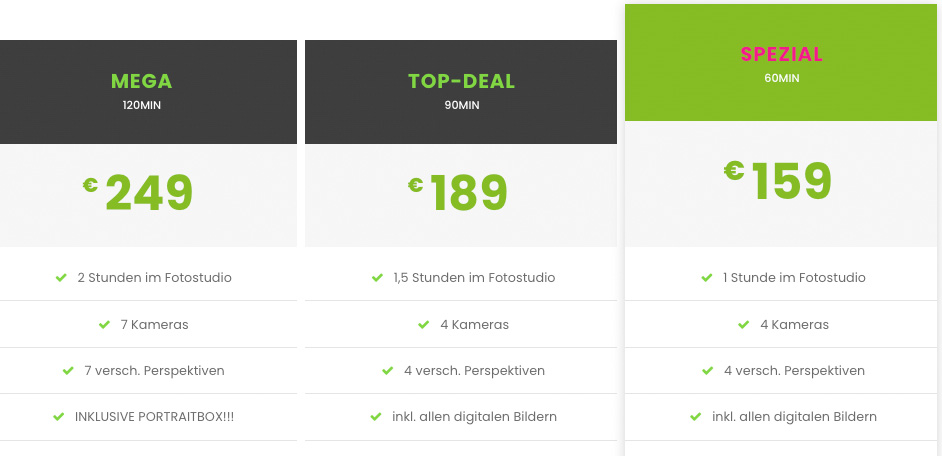Click the euro icon next to 159
The image size is (942, 456).
pos(735,170)
